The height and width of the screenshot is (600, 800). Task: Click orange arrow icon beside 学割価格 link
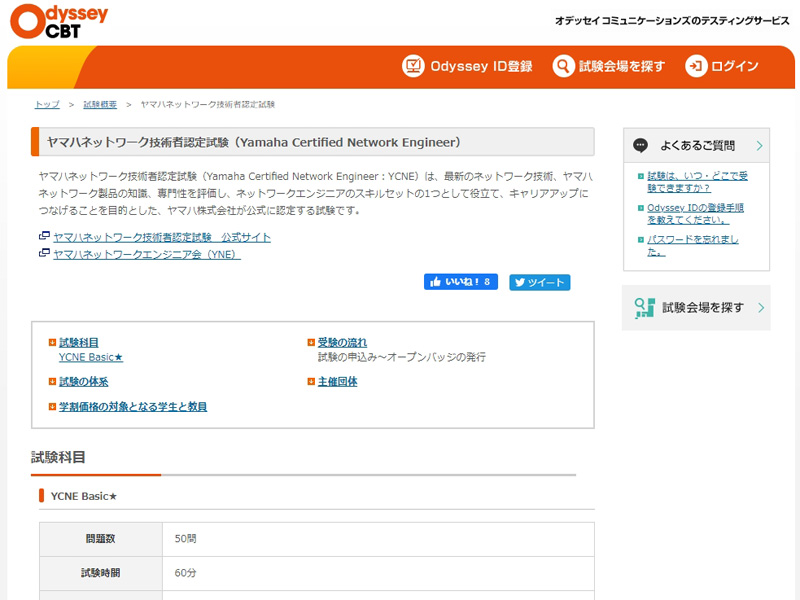coord(52,407)
